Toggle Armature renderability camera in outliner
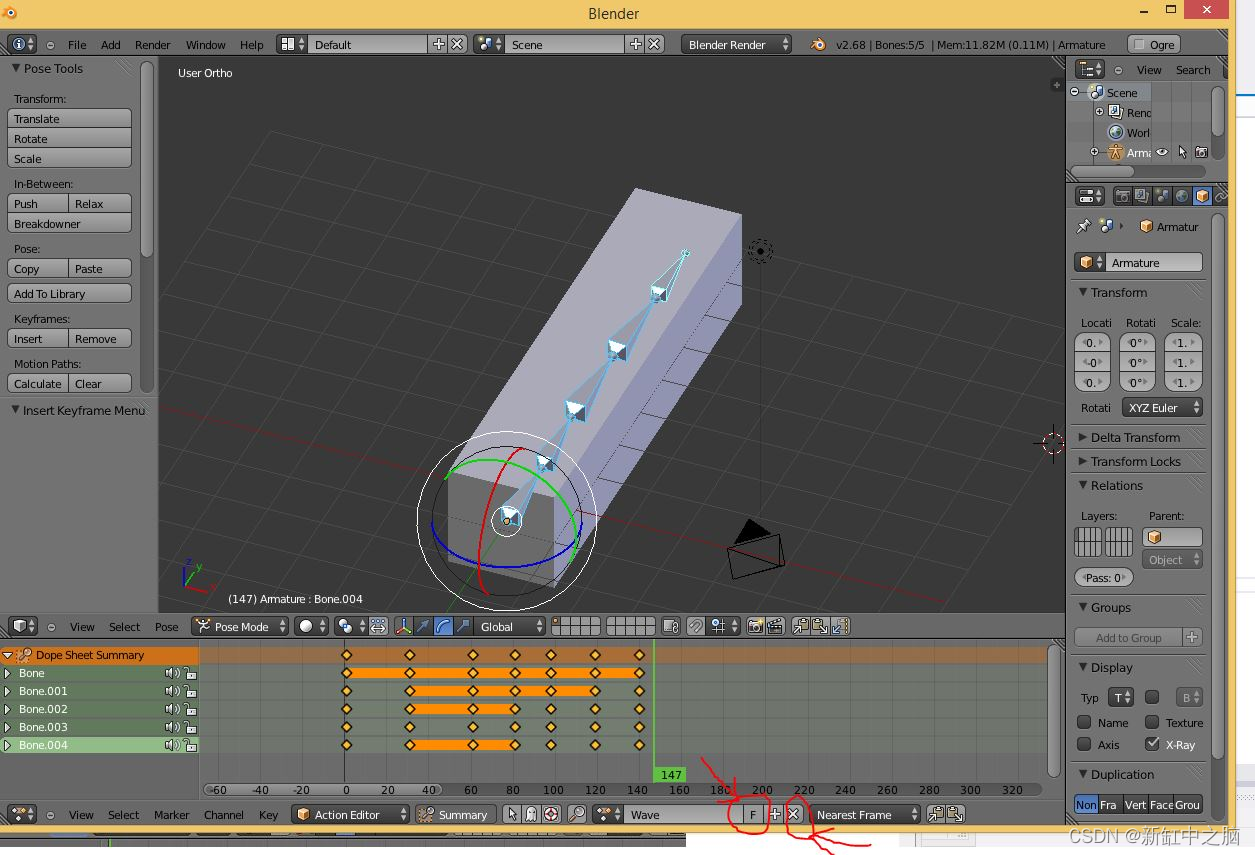 [1201, 152]
